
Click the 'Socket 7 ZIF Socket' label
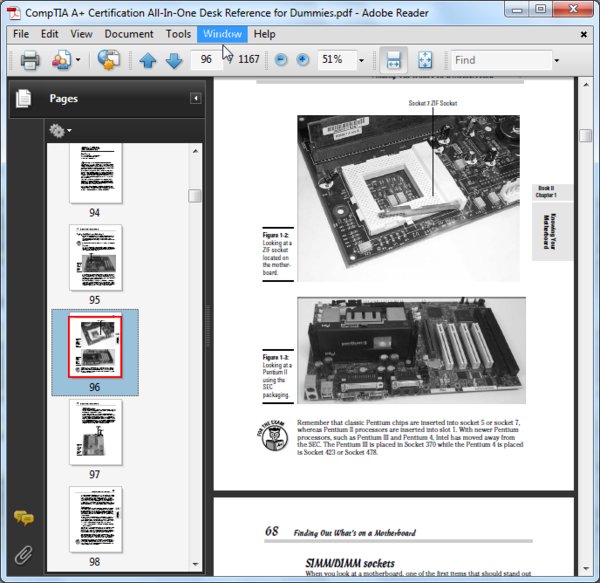[x=433, y=103]
